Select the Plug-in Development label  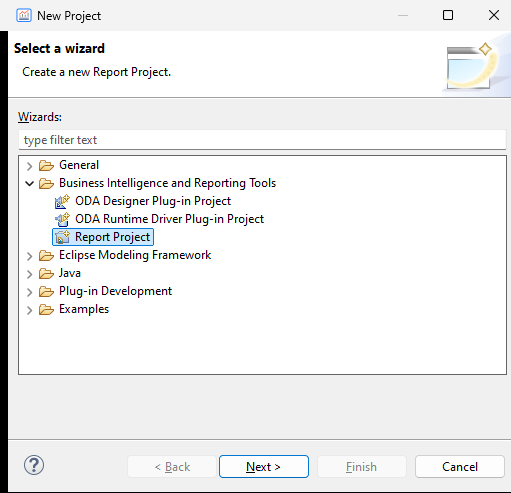click(x=115, y=291)
